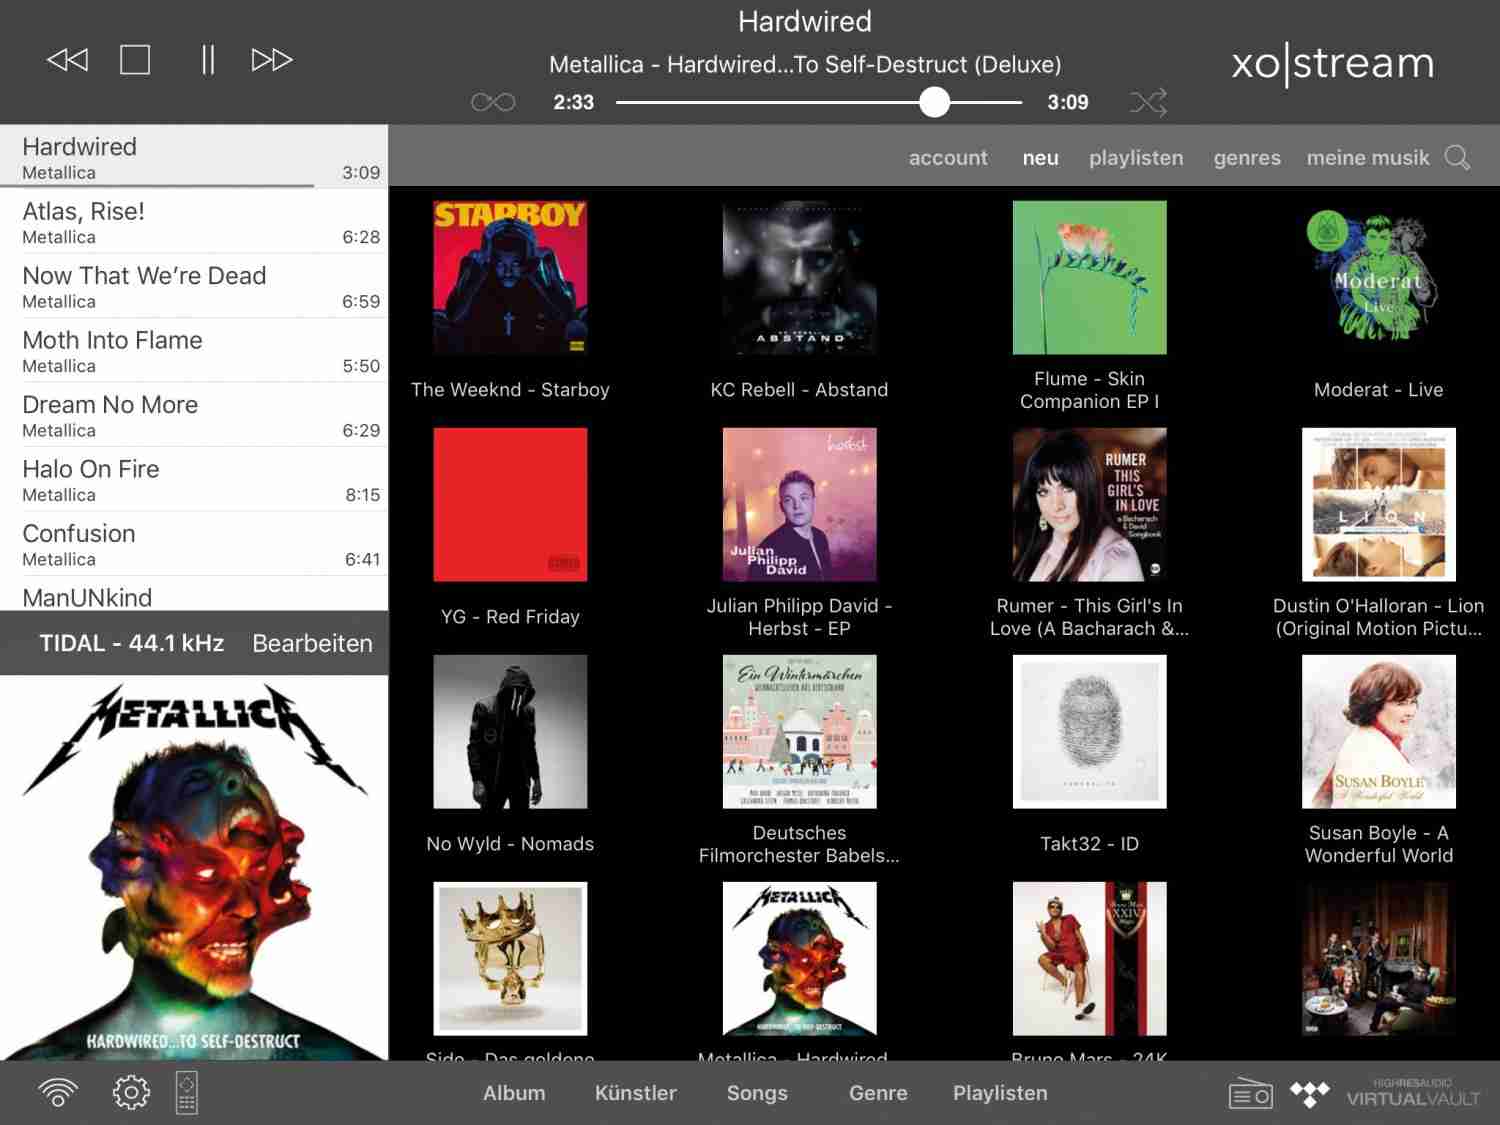This screenshot has width=1500, height=1125.
Task: Switch to the playlisten tab
Action: point(1136,158)
